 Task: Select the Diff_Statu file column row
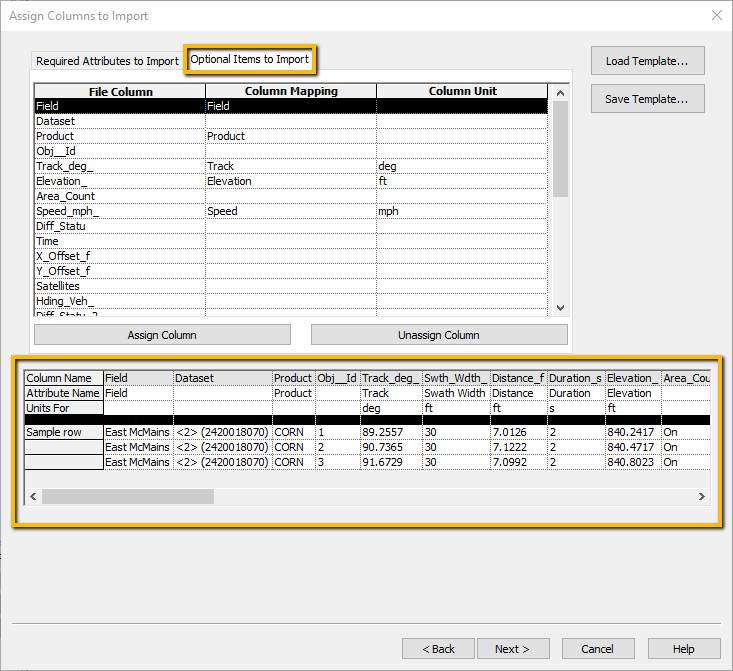(291, 226)
